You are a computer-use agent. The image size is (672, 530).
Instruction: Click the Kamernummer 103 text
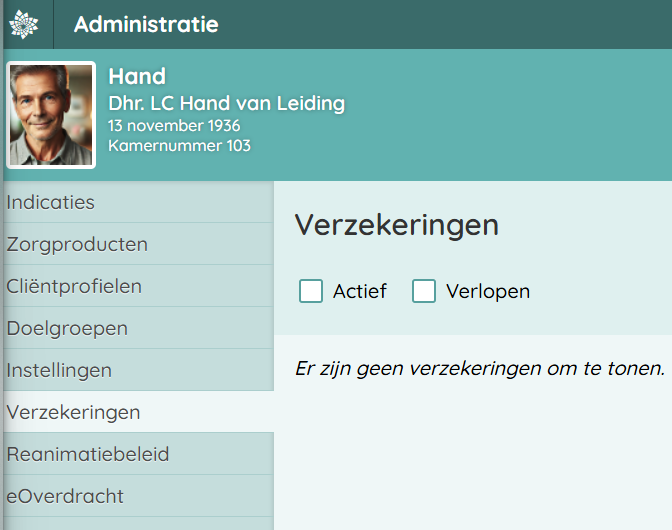coord(179,146)
